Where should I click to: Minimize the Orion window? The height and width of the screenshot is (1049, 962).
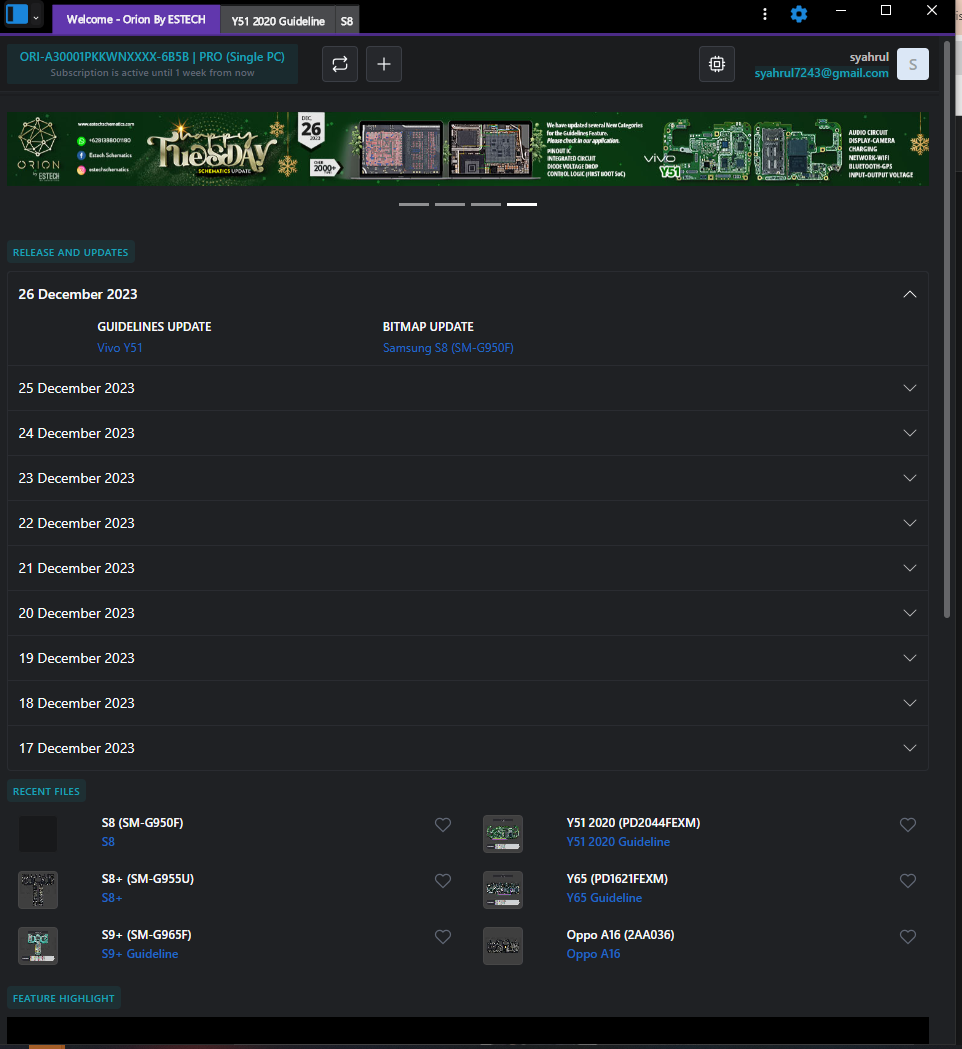(841, 11)
